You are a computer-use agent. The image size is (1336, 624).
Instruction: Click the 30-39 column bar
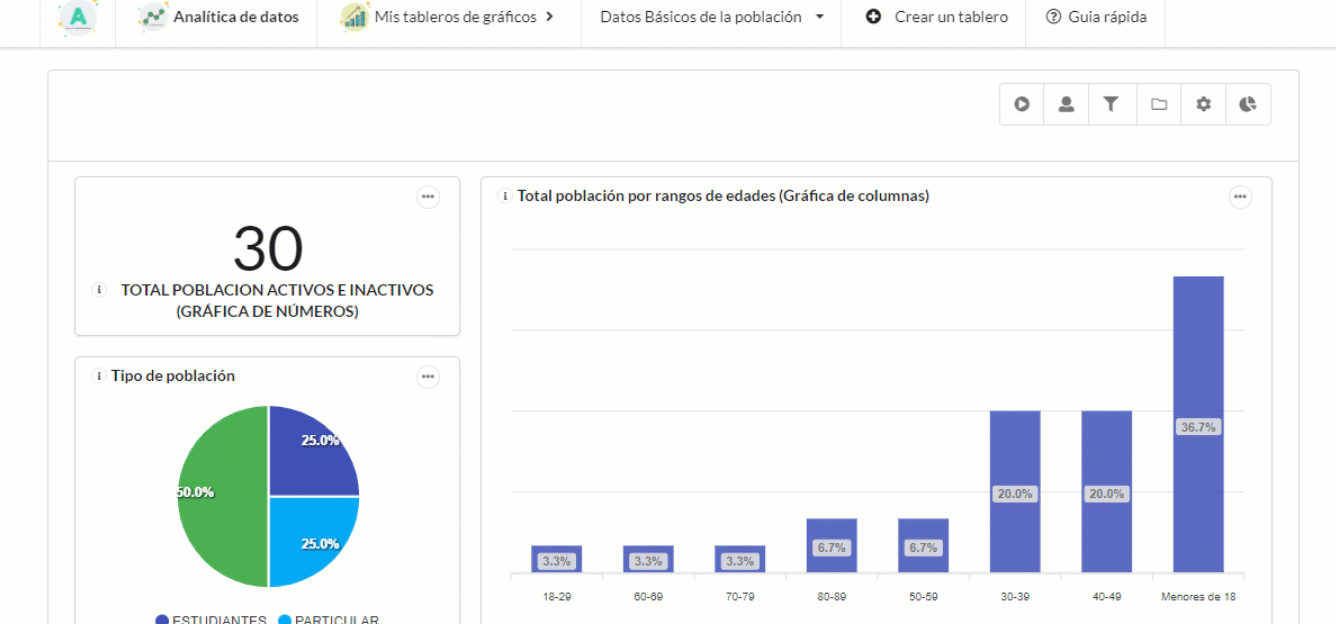pyautogui.click(x=1015, y=492)
